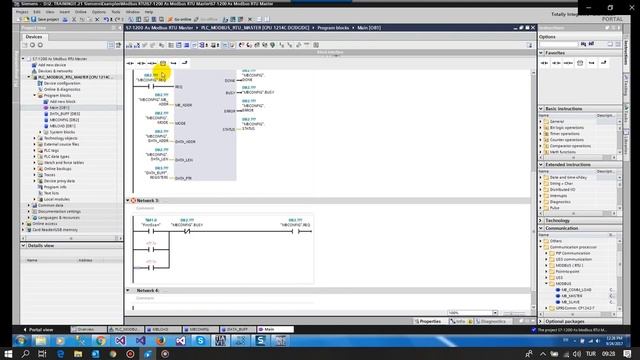640x360 pixels.
Task: Click the Undo icon in the main toolbar
Action: click(x=106, y=19)
